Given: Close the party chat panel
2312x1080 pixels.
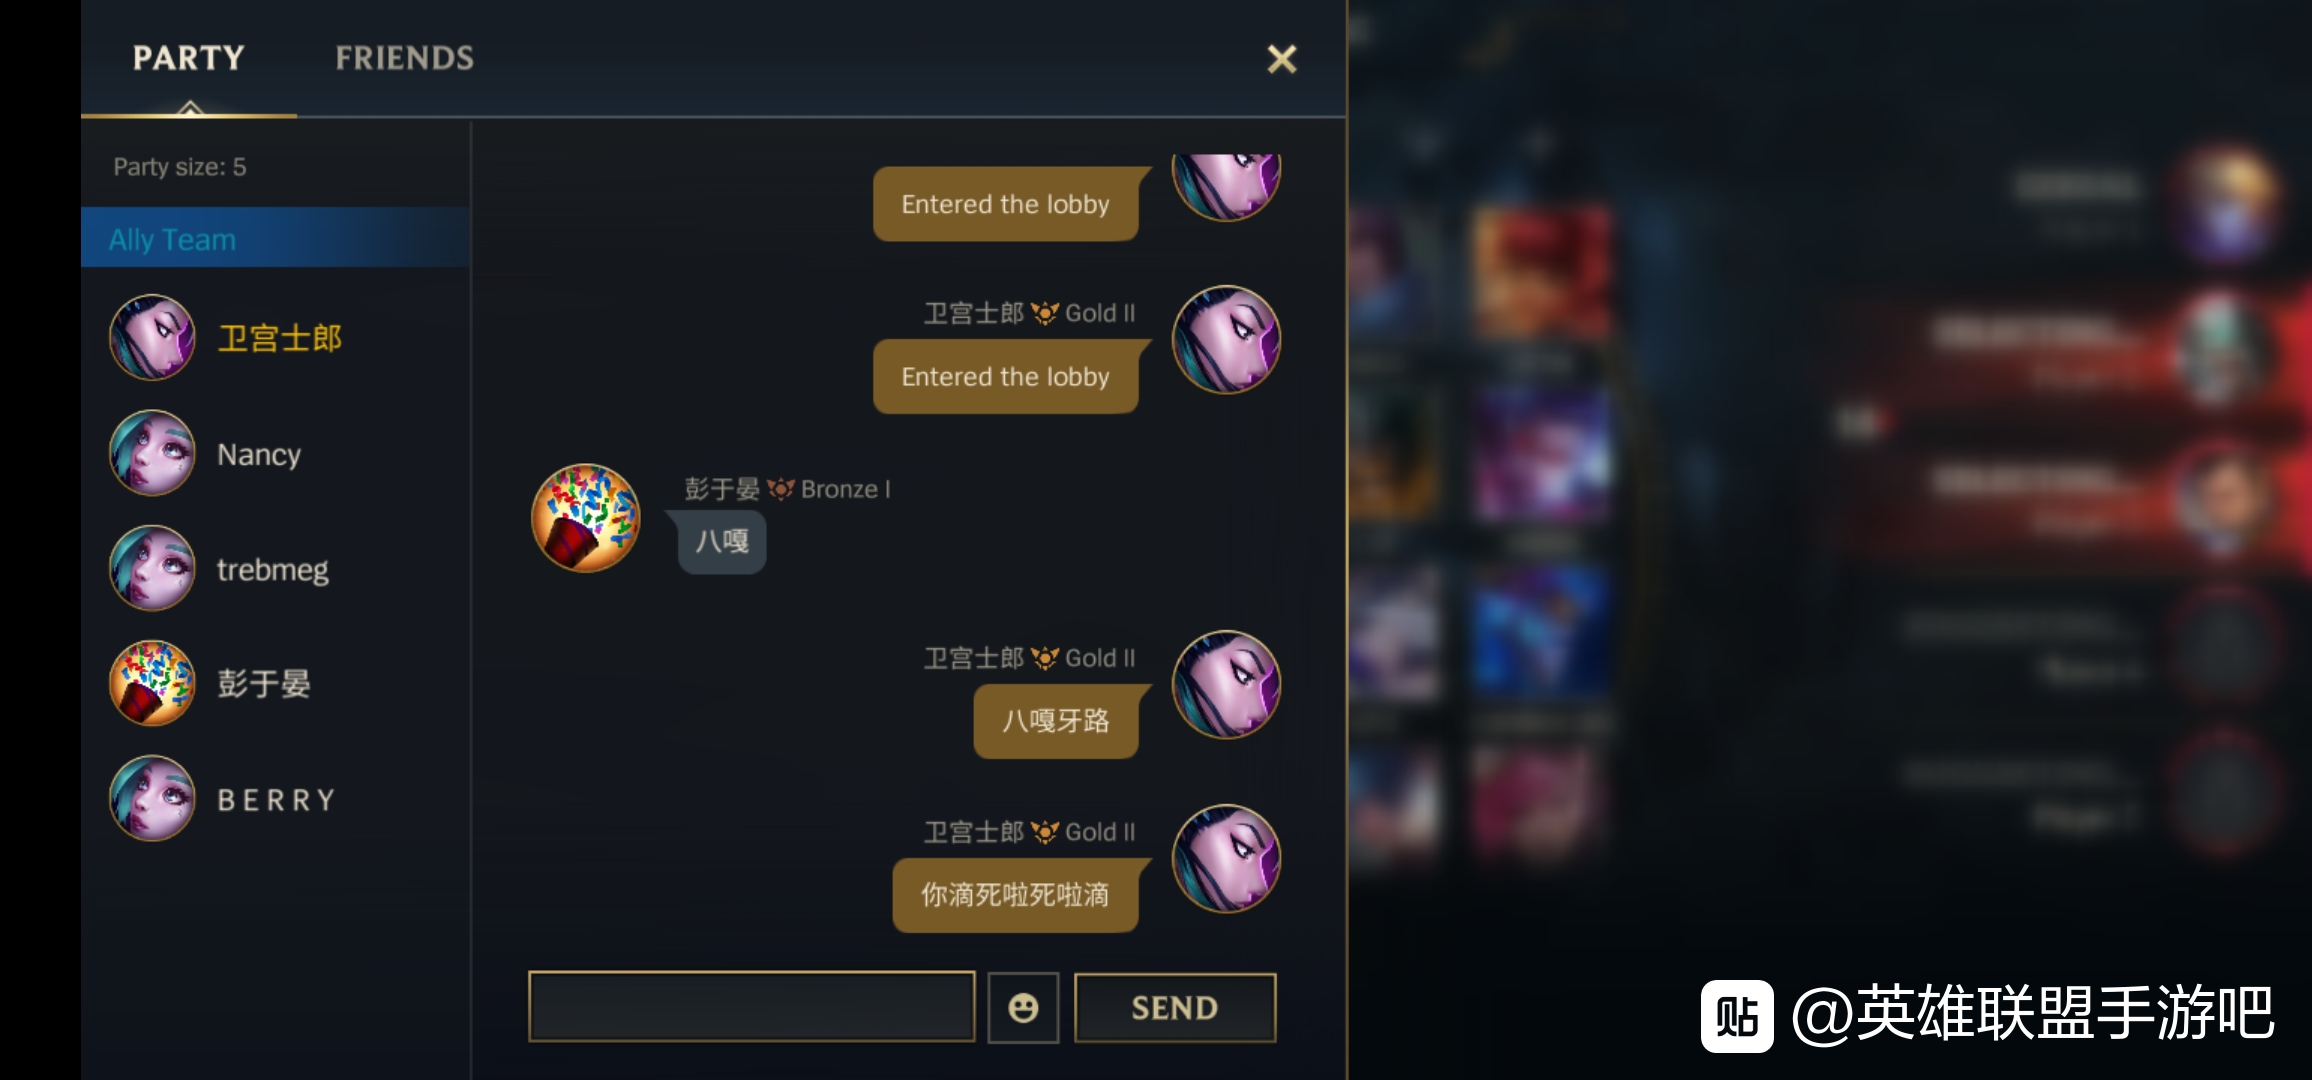Looking at the screenshot, I should coord(1282,59).
